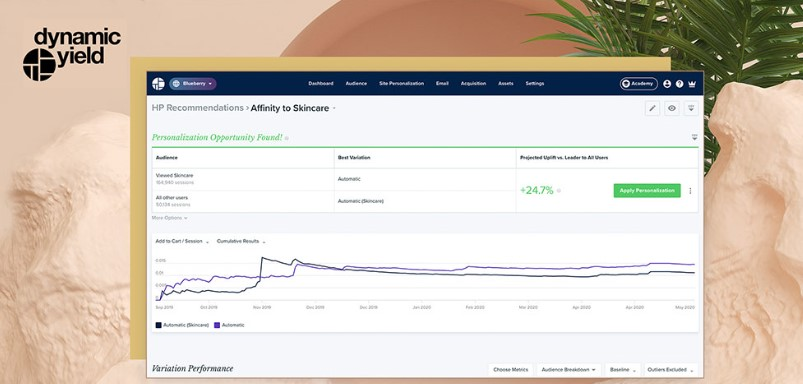Click the Automatic (Skincare) variation cell in the table

(361, 201)
